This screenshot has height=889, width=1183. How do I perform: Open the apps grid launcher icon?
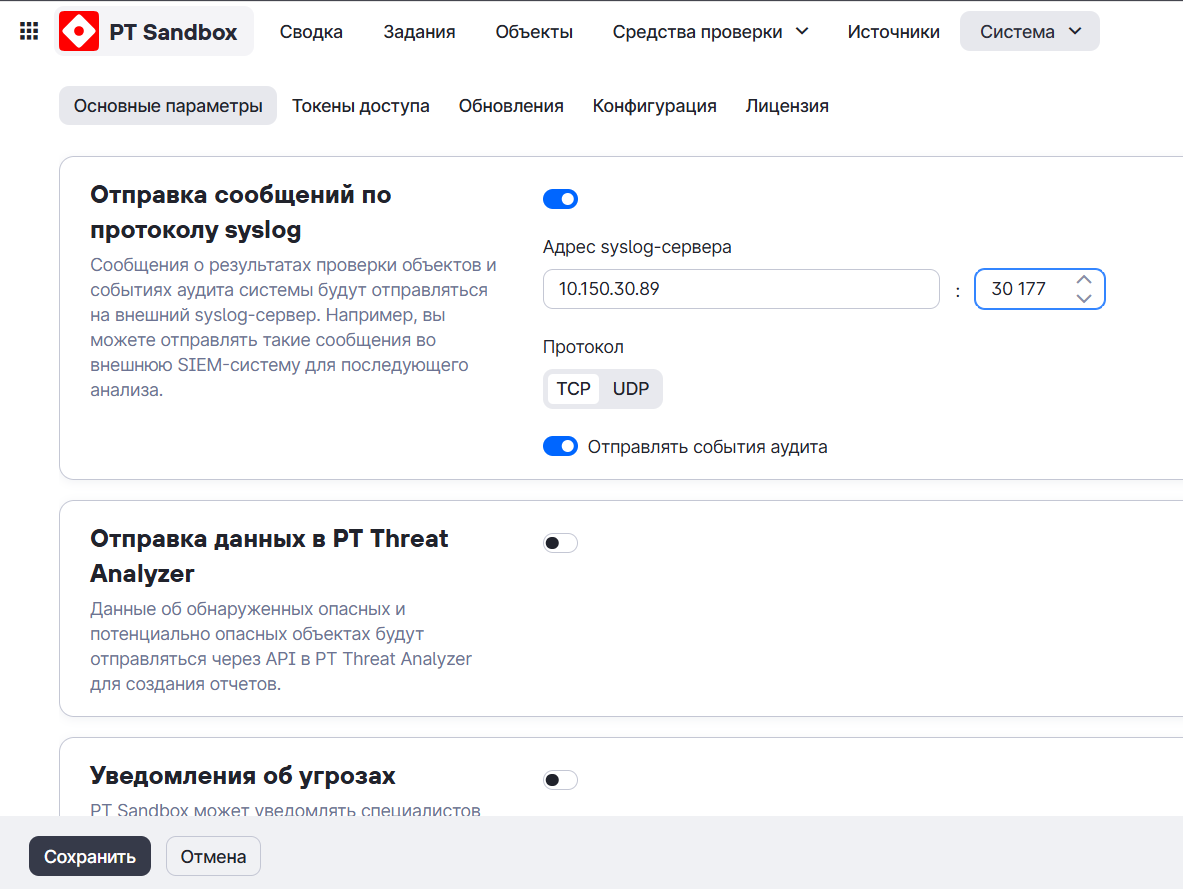tap(29, 31)
